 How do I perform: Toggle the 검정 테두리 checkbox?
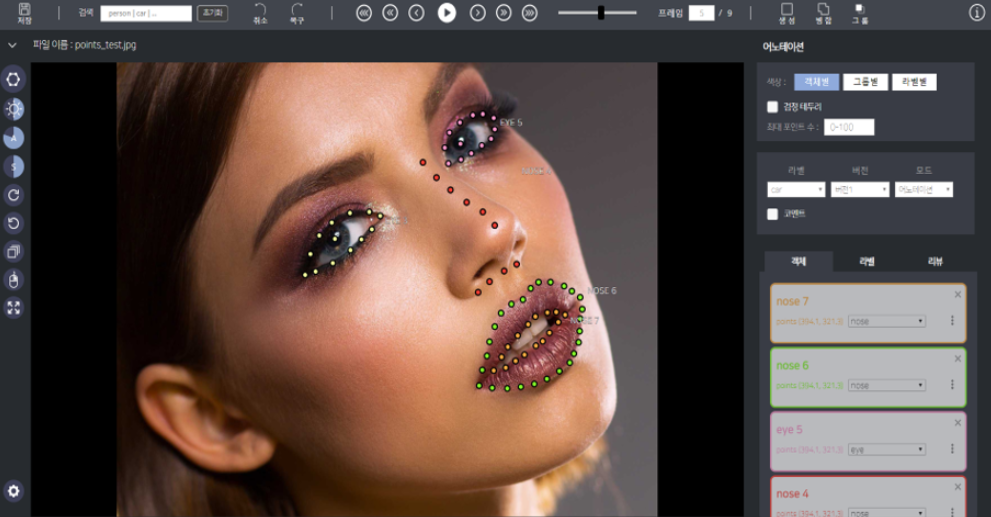772,107
